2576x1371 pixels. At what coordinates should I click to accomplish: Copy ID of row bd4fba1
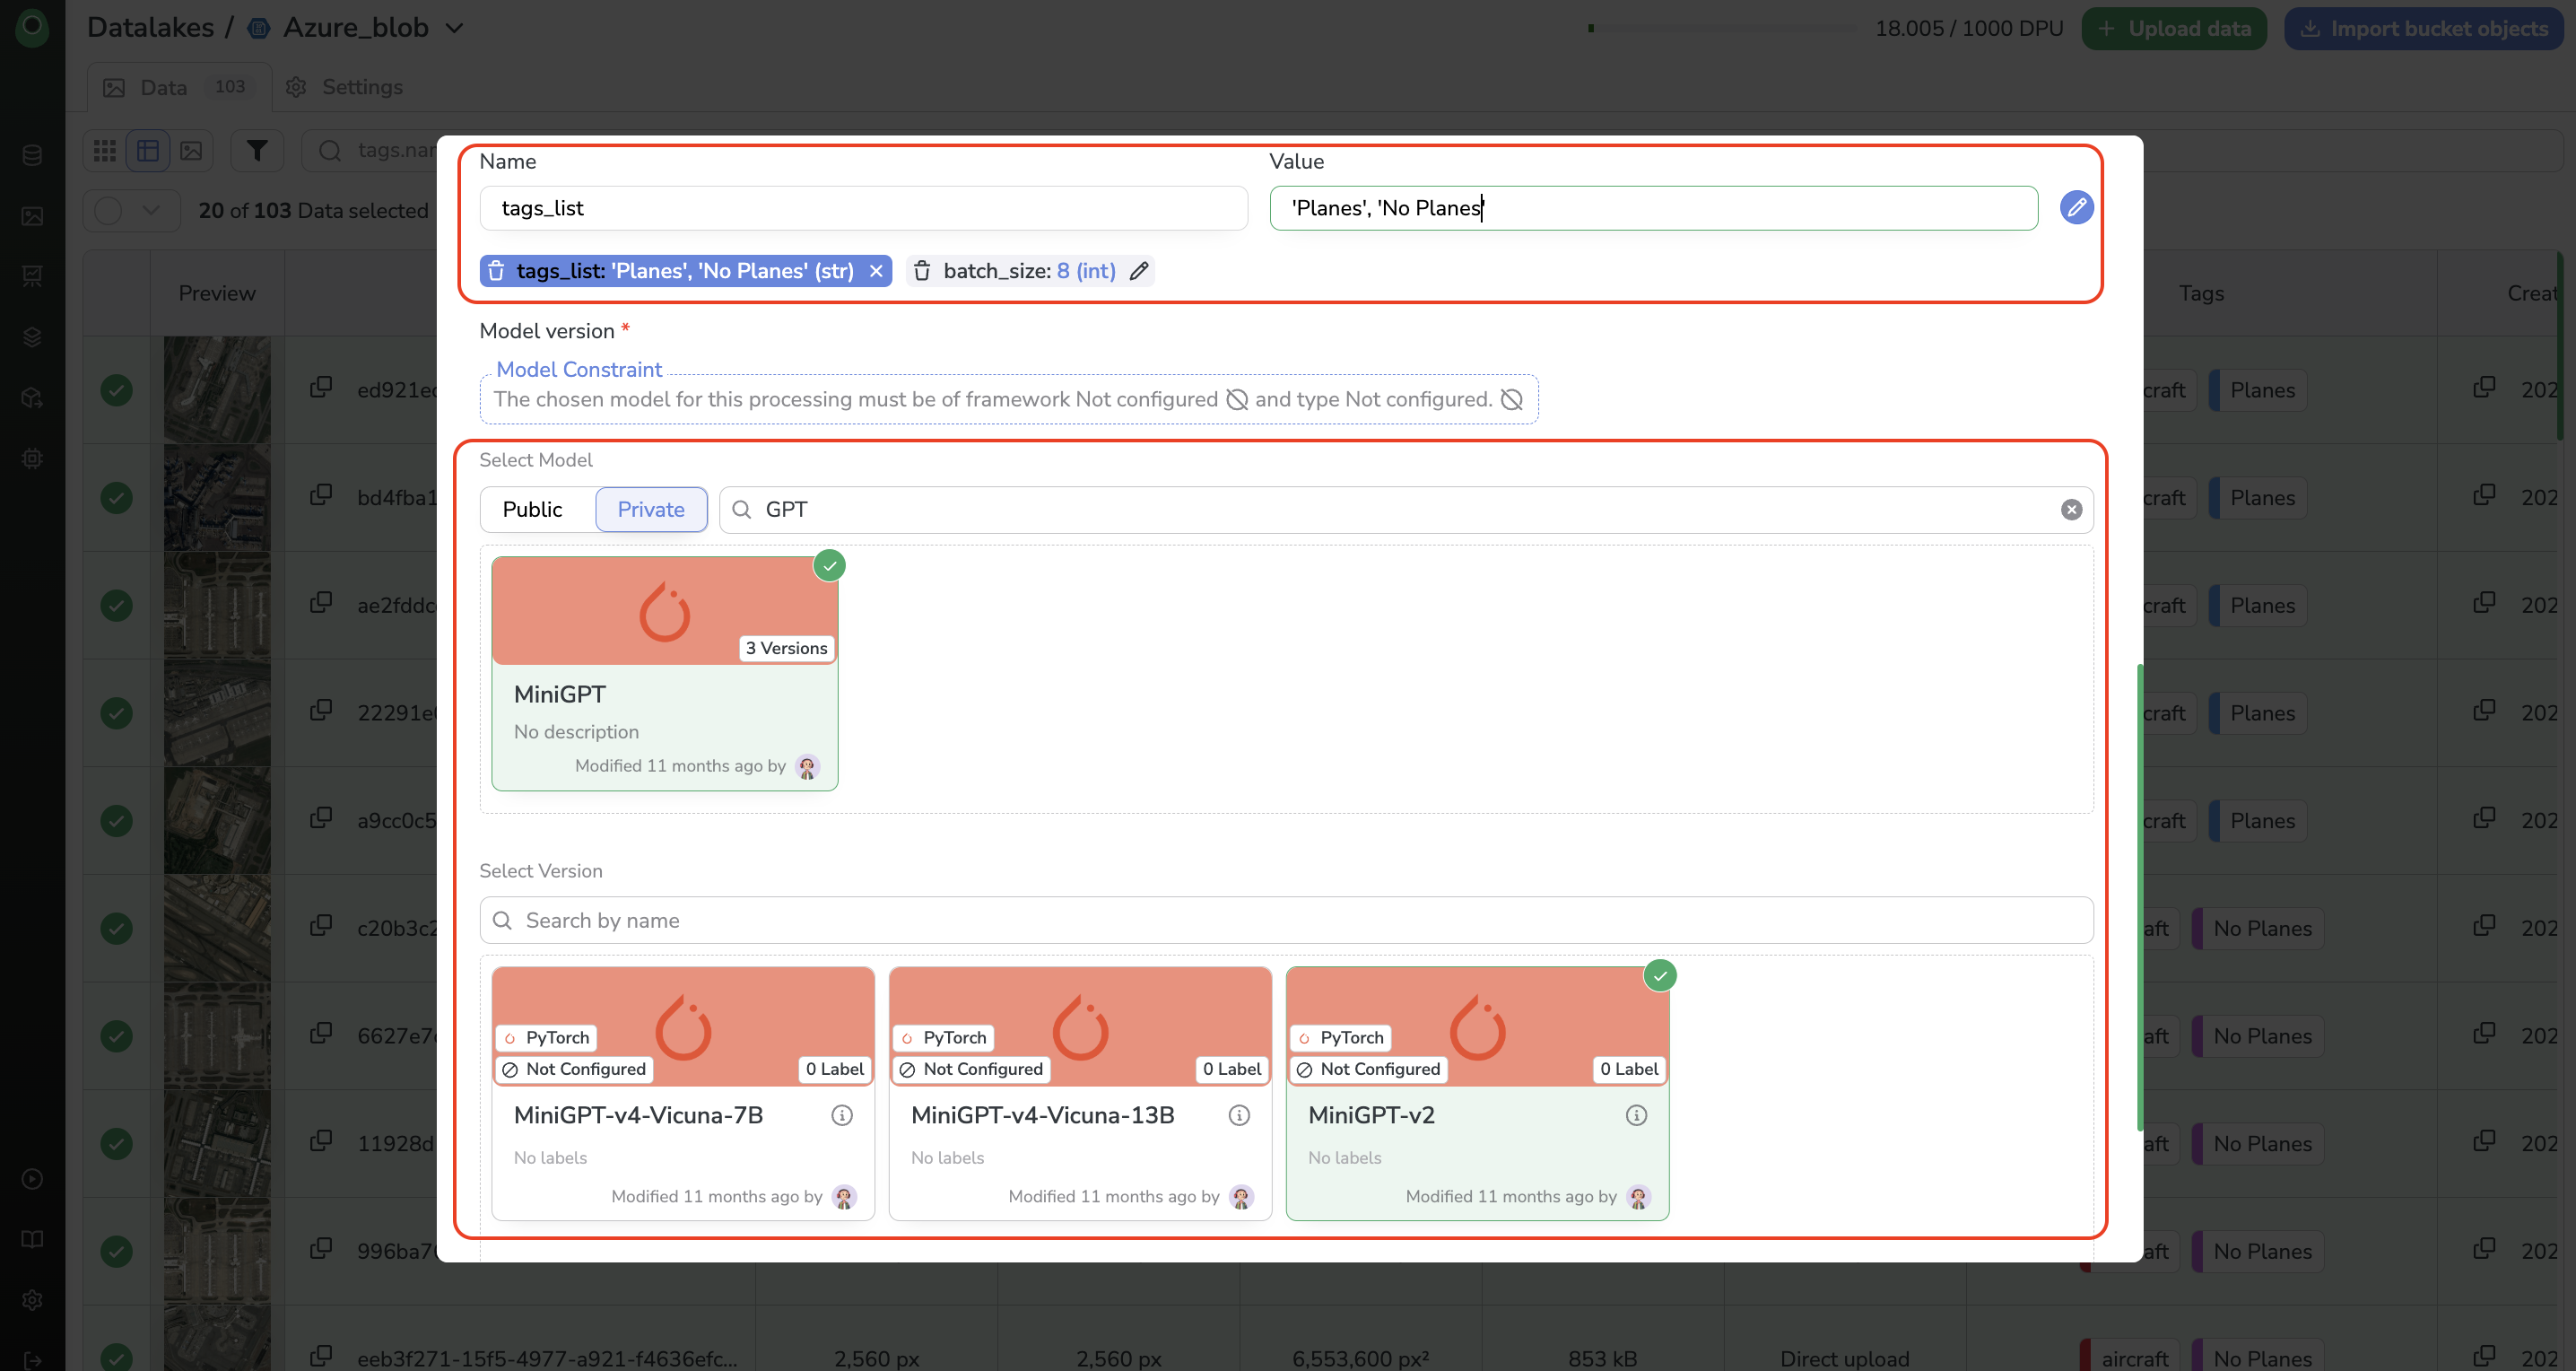tap(321, 495)
